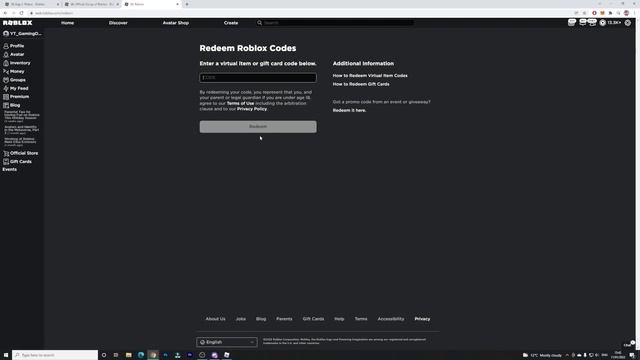Open Terms footer link
Screen dimensions: 640x360
(x=361, y=319)
